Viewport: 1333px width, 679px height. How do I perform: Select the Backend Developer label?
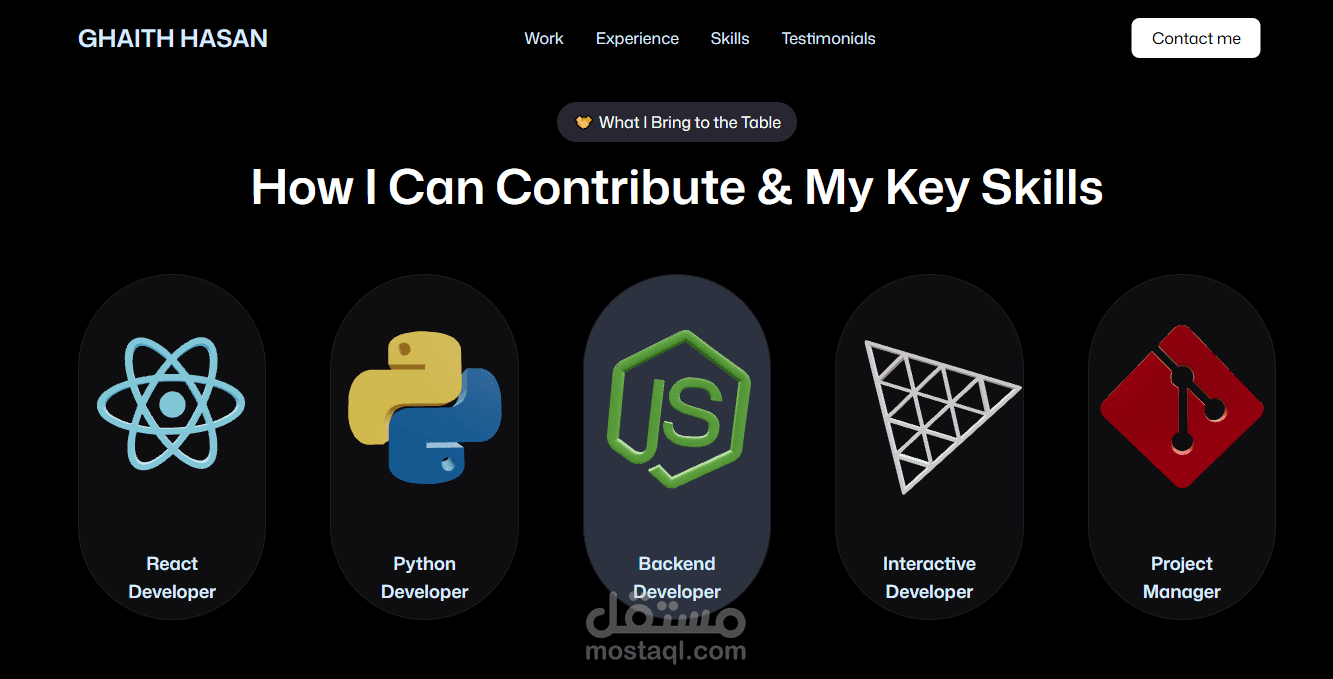677,578
